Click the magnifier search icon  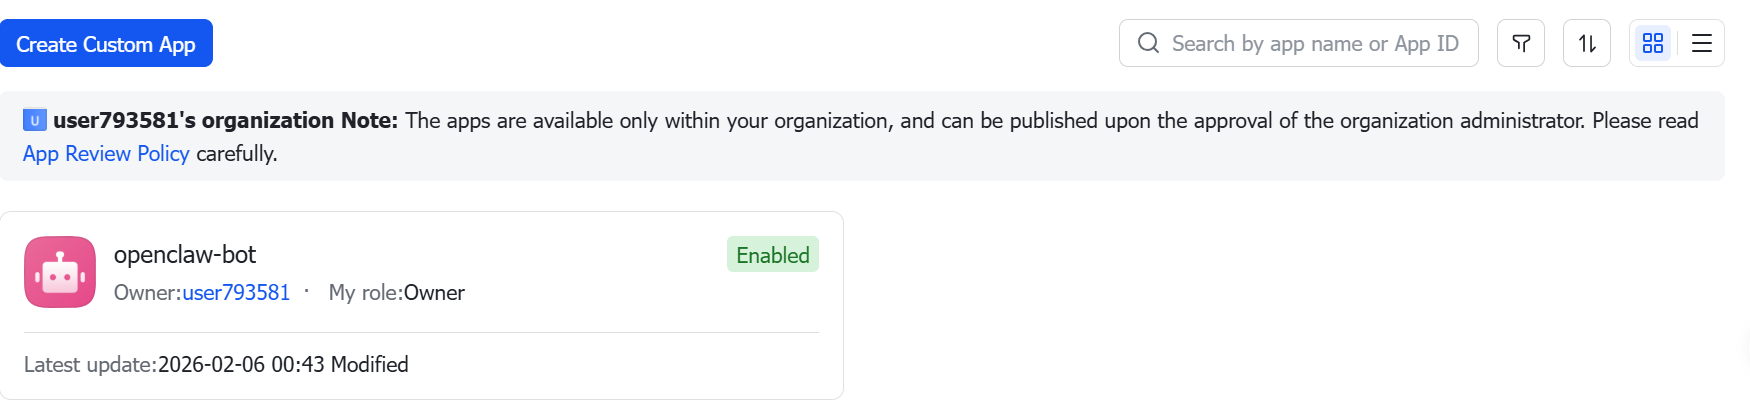point(1148,43)
